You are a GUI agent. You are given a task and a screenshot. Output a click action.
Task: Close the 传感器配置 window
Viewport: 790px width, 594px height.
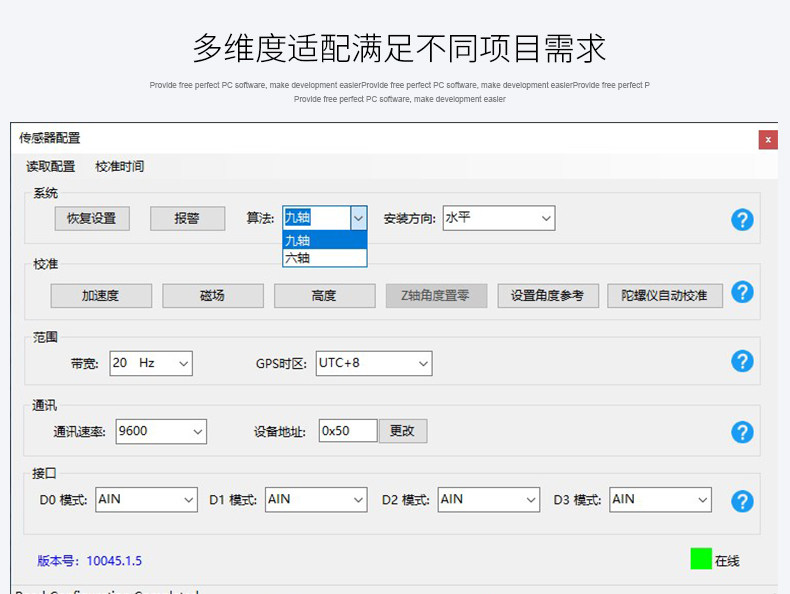click(768, 140)
